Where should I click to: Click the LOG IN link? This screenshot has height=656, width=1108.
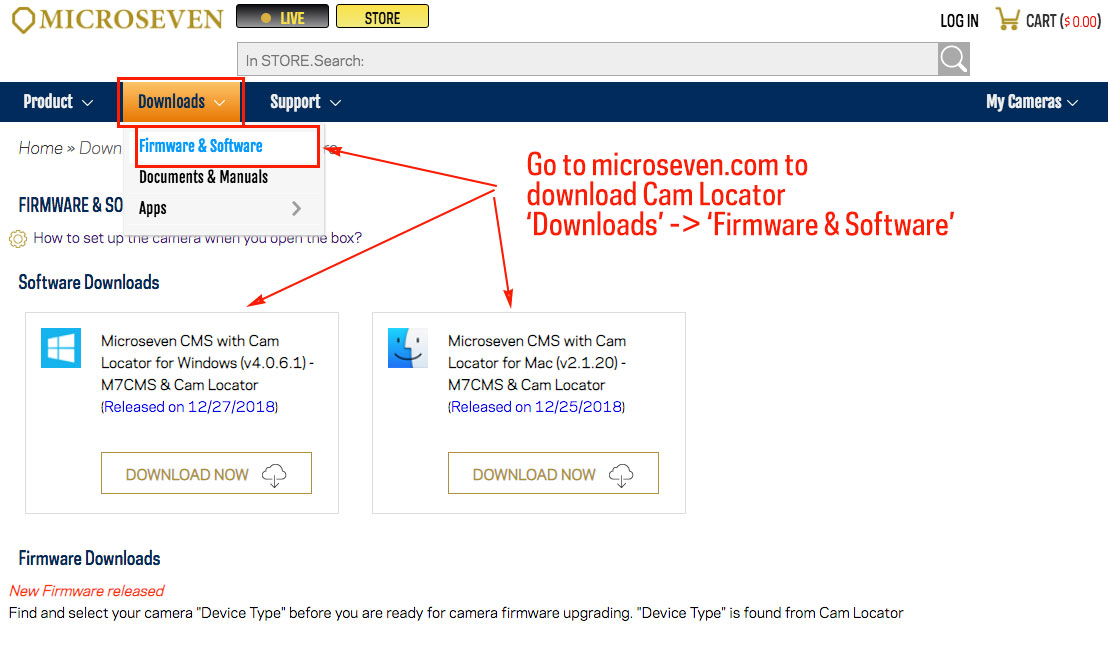959,21
